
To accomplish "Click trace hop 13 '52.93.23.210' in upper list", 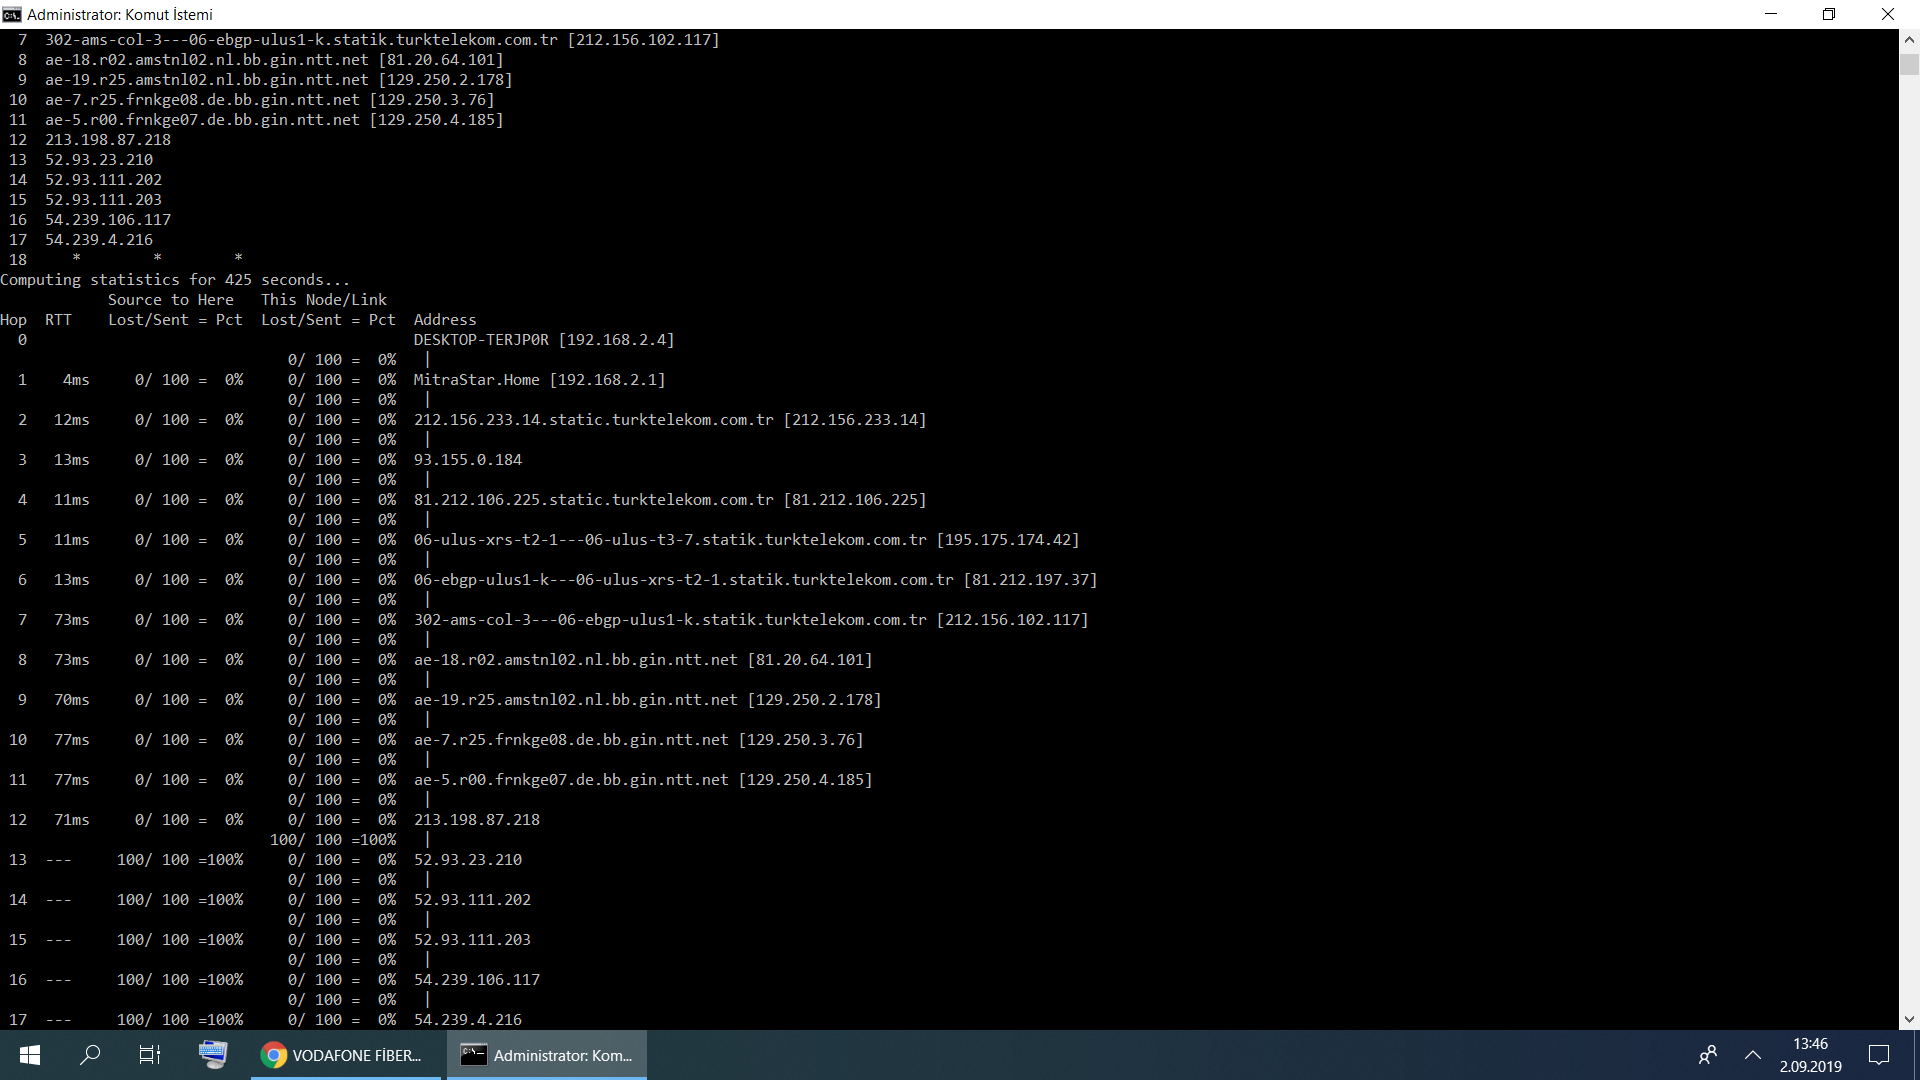I will [99, 160].
